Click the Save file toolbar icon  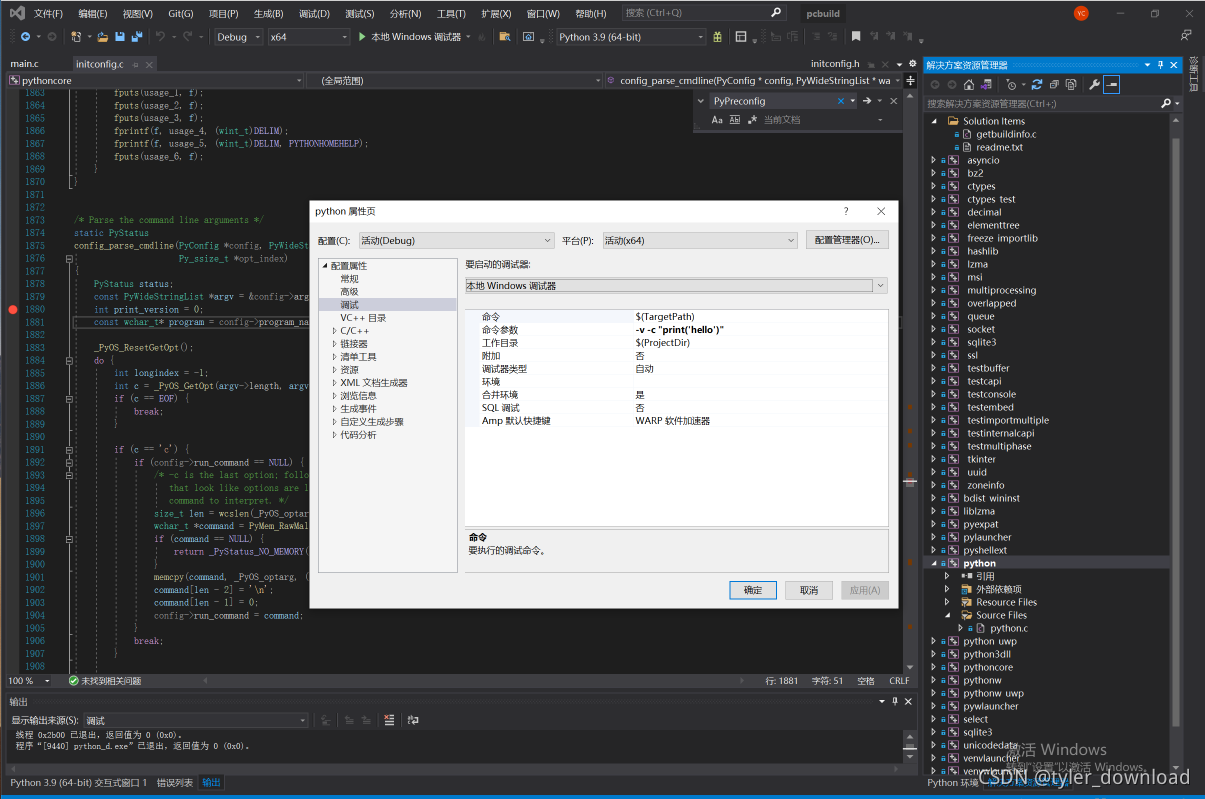point(120,37)
